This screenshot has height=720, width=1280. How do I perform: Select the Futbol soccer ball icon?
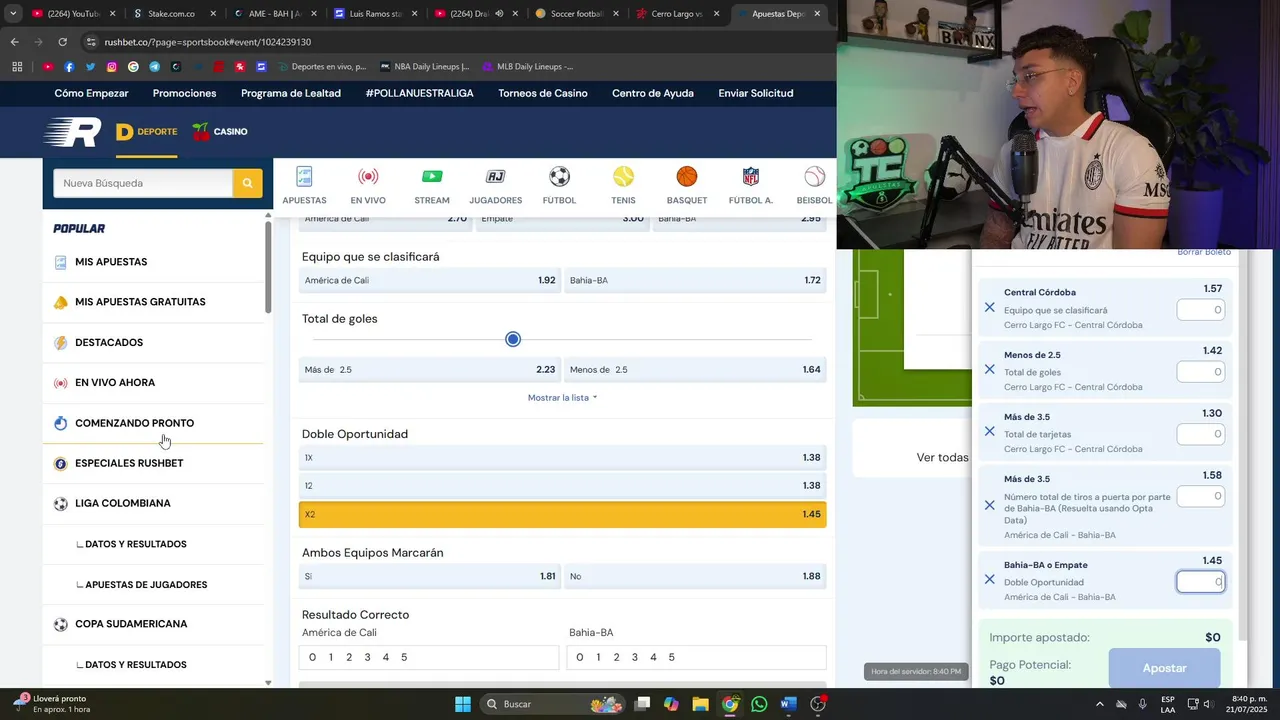(x=559, y=177)
